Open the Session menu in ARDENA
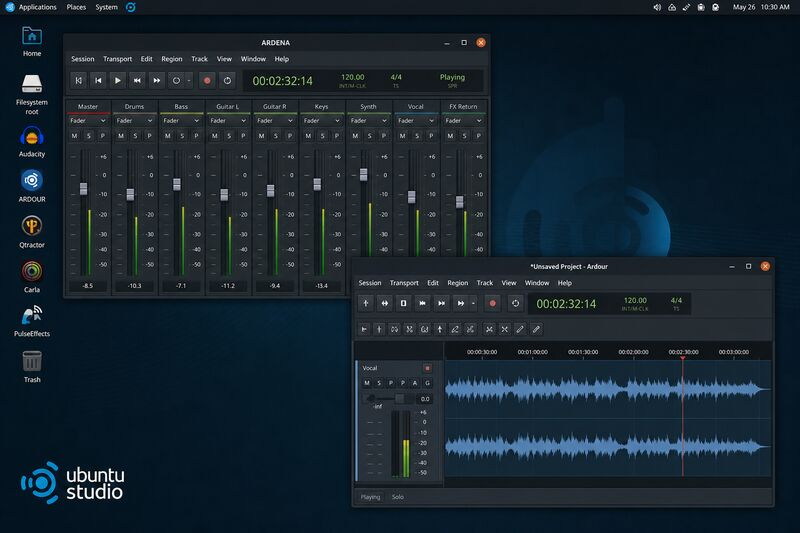 click(x=83, y=59)
